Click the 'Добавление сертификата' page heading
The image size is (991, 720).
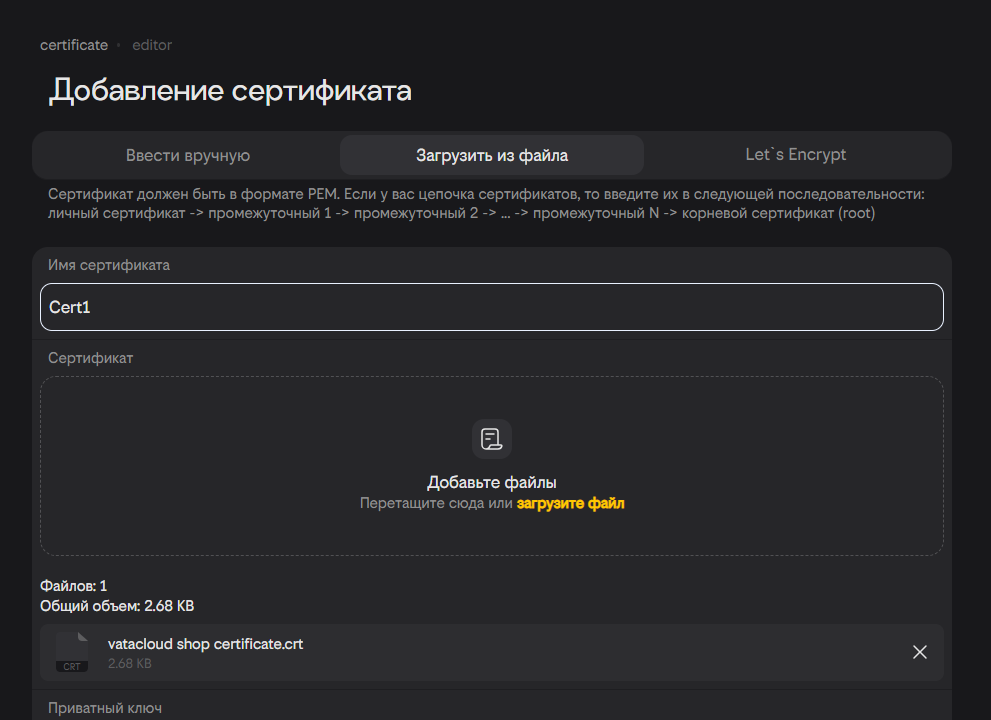231,91
